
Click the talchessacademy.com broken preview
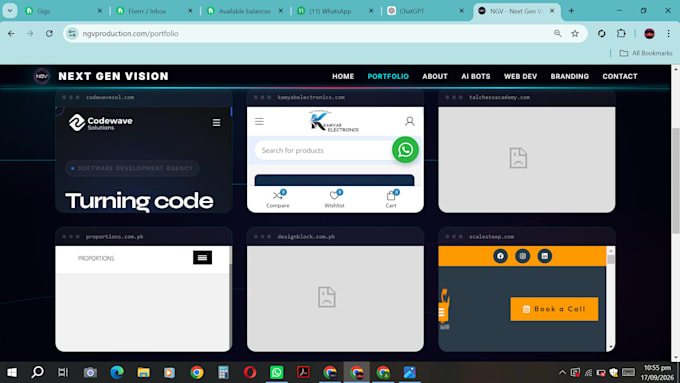(x=526, y=159)
